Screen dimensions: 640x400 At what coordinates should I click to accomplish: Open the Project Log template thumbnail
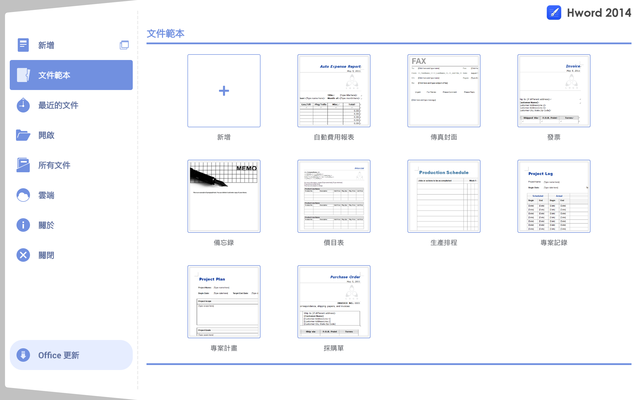[x=554, y=196]
